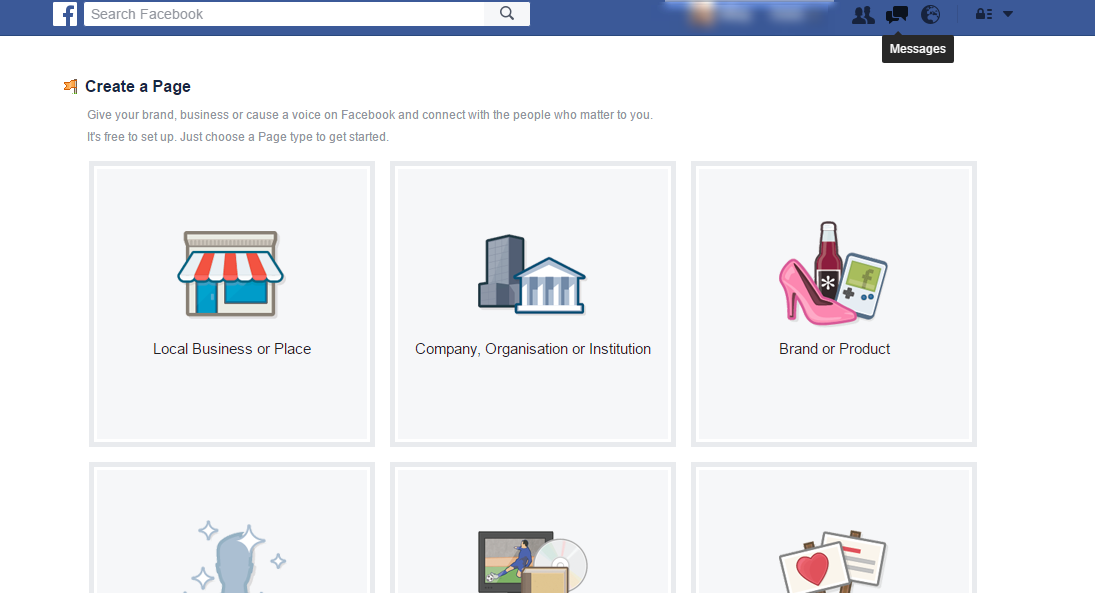Click the Create a Page flag icon
The height and width of the screenshot is (593, 1095).
71,86
